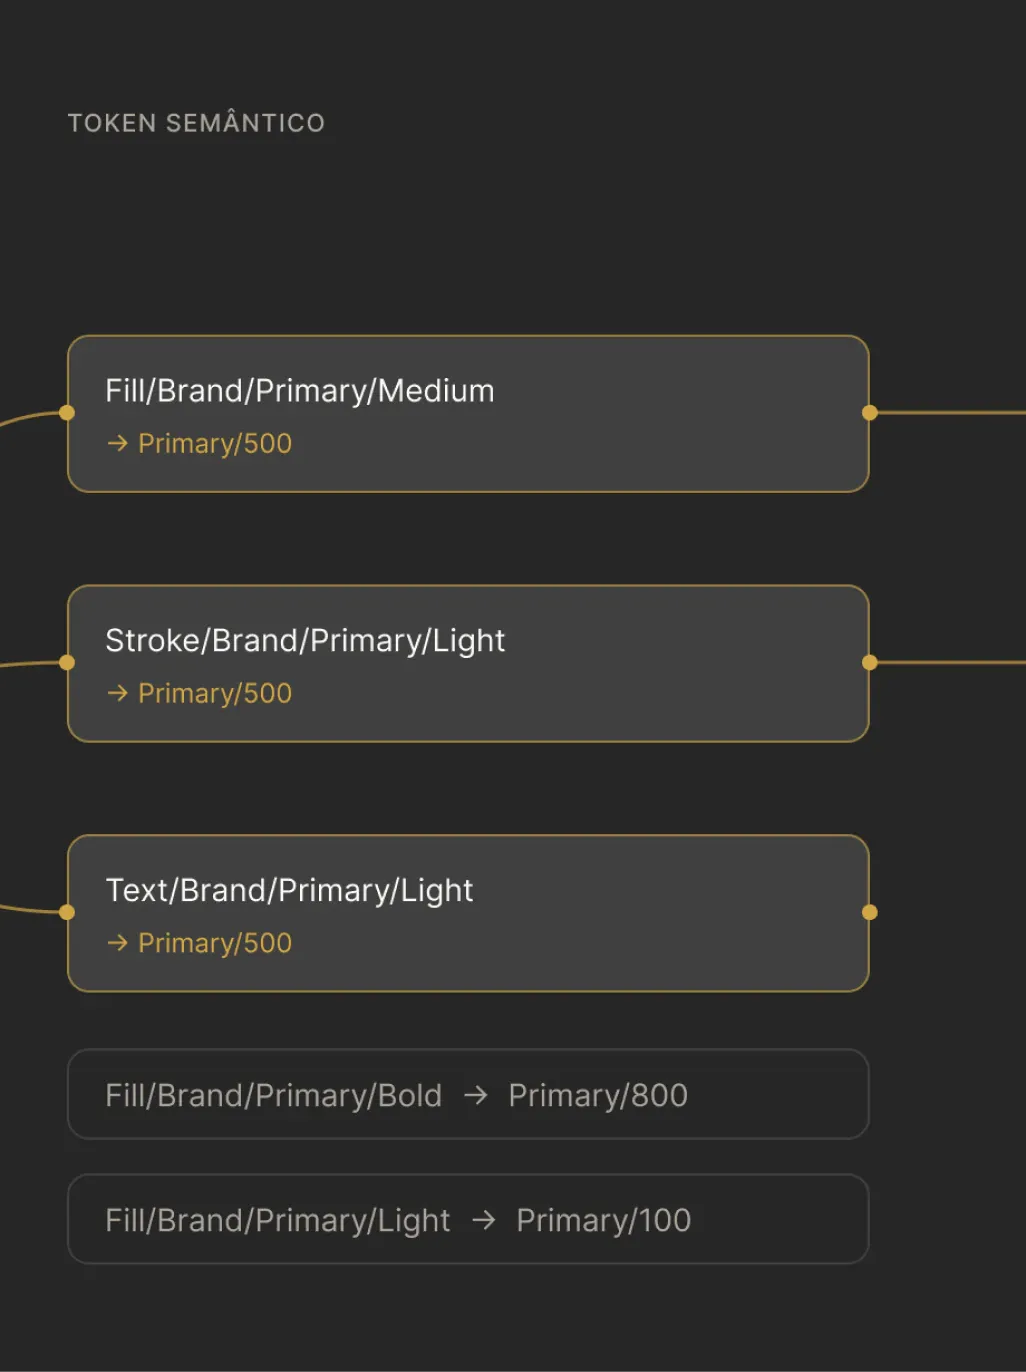Open the Primary/100 reference link
The width and height of the screenshot is (1026, 1372).
point(604,1220)
